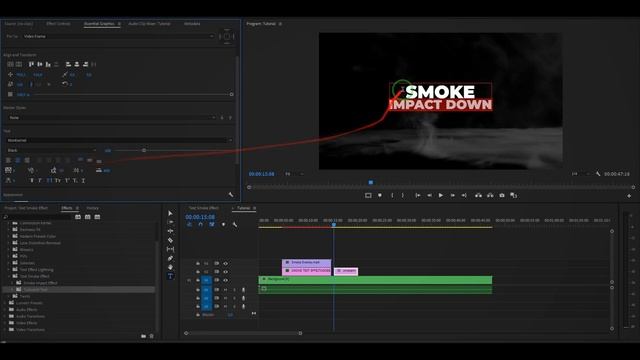Click the Lift button in Program monitor
The height and width of the screenshot is (360, 640).
point(478,196)
